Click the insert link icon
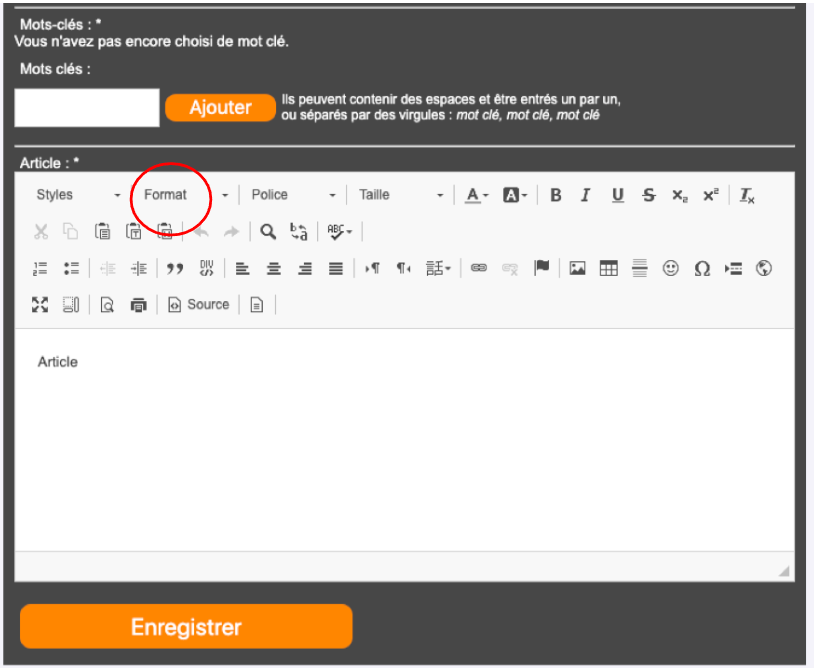 pyautogui.click(x=479, y=268)
